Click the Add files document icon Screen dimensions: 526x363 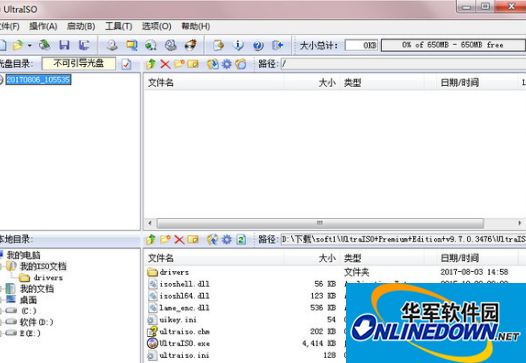tap(218, 45)
